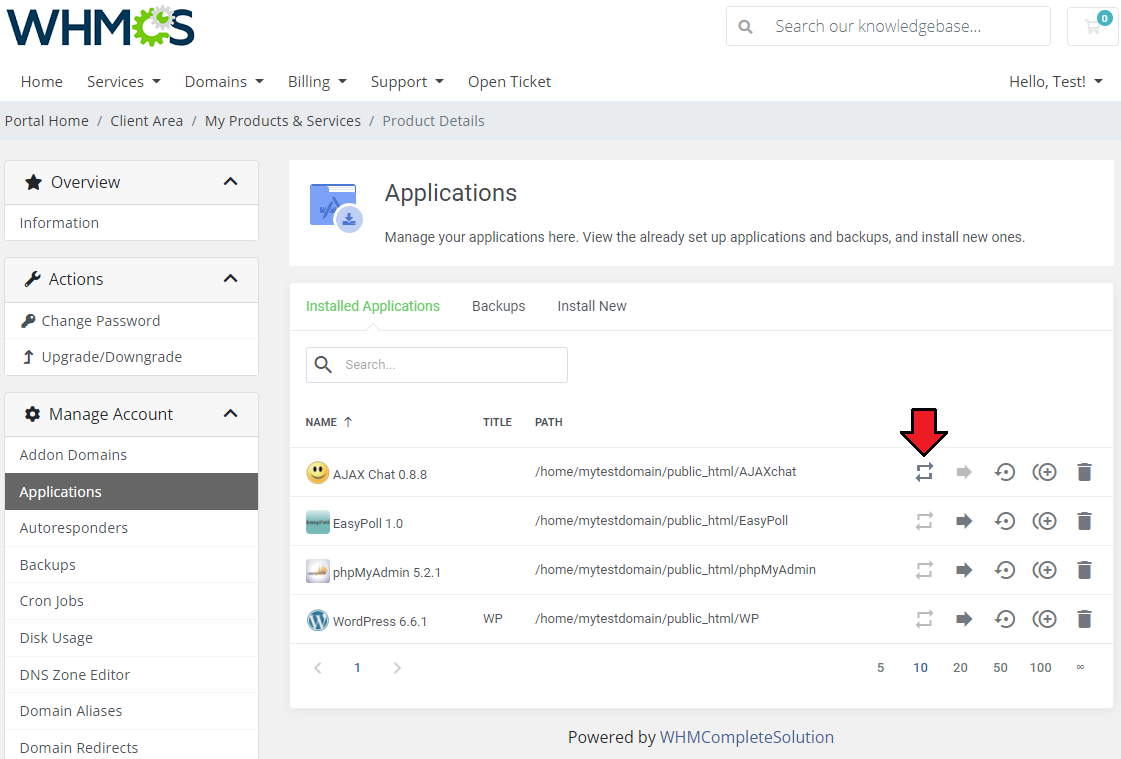The image size is (1121, 759).
Task: Open Disk Usage in sidebar
Action: [x=132, y=638]
